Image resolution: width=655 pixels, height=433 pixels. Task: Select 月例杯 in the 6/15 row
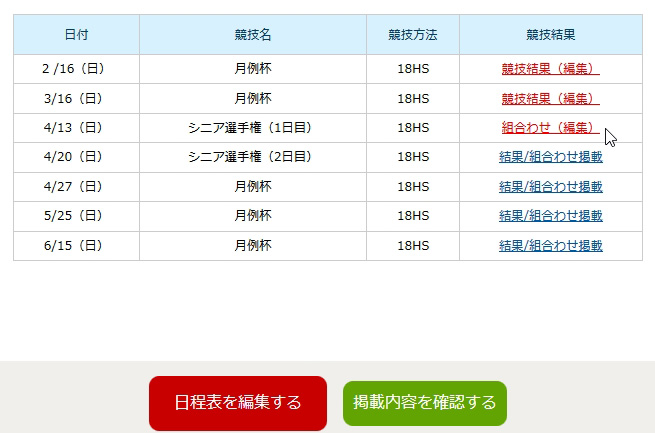(253, 246)
